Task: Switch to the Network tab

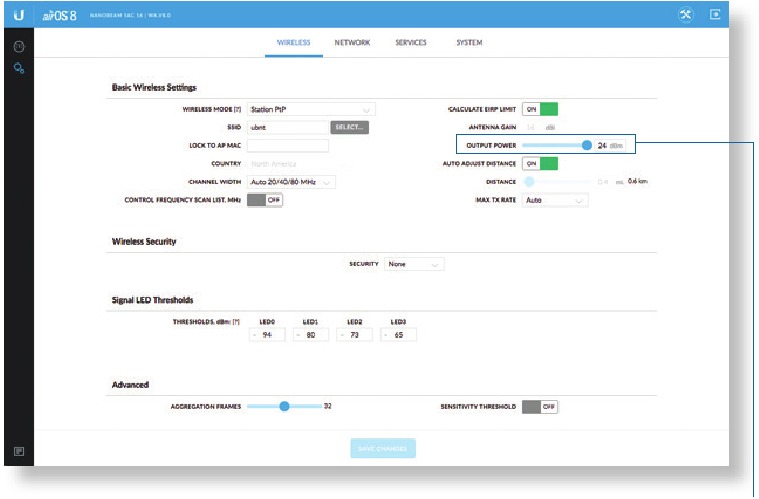Action: (x=352, y=43)
